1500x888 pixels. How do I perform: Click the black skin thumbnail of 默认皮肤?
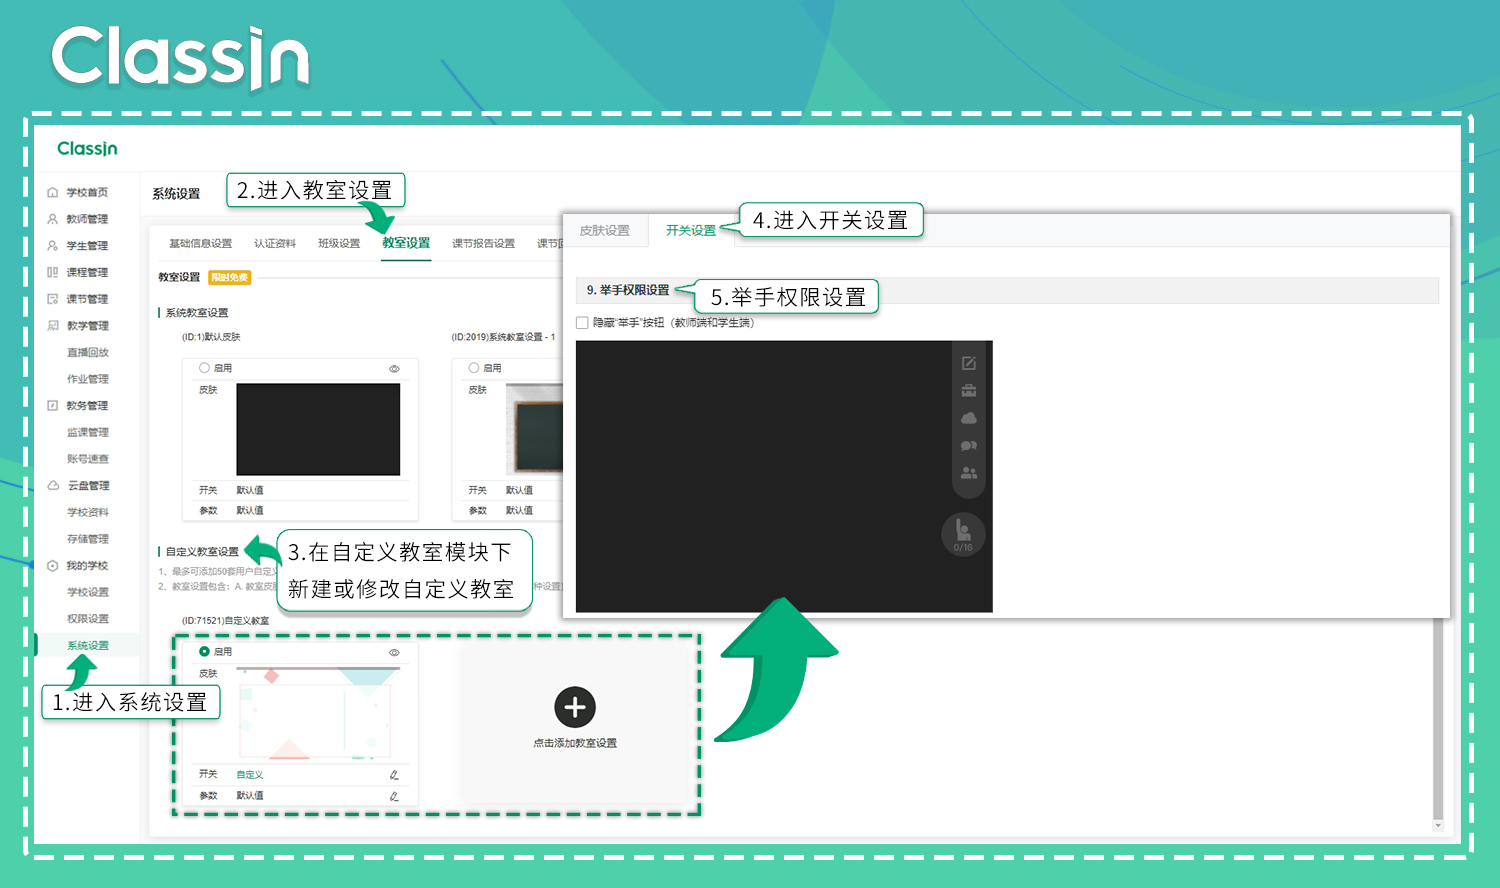[318, 429]
